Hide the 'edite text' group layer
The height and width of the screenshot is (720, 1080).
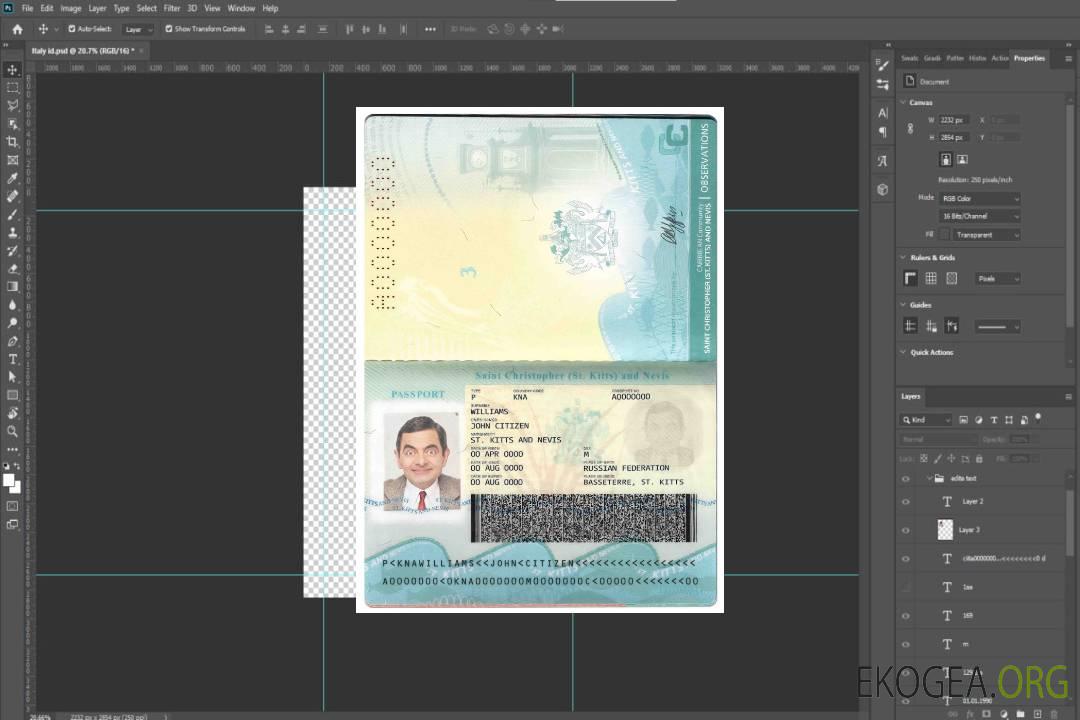[906, 479]
